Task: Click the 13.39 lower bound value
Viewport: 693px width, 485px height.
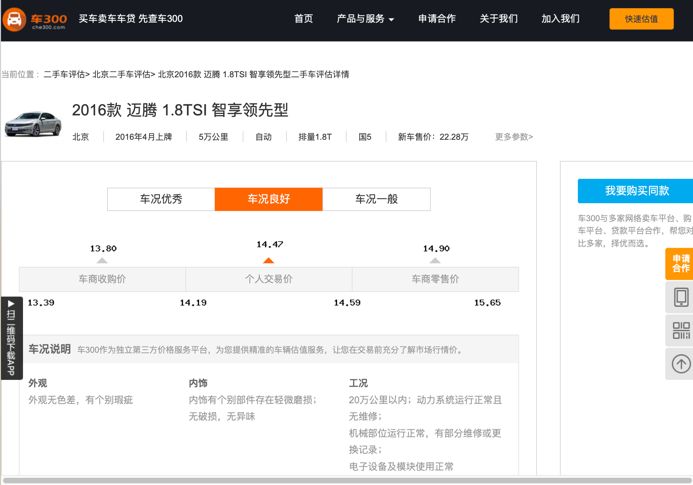Action: [x=41, y=303]
